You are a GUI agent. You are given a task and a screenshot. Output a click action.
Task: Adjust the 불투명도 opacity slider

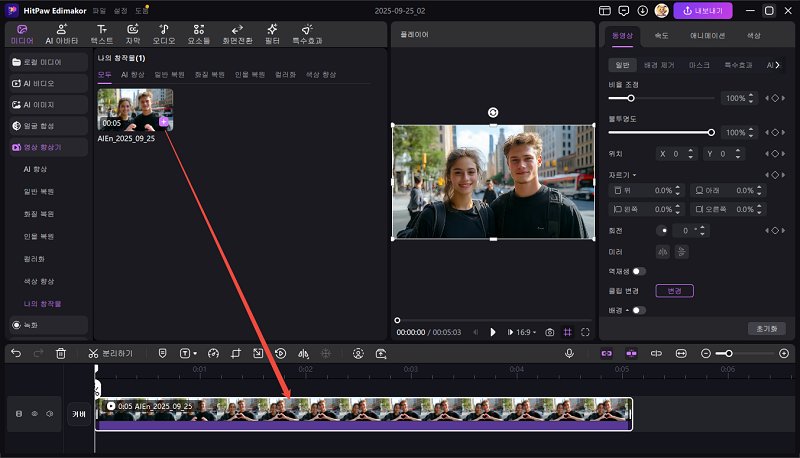(711, 132)
